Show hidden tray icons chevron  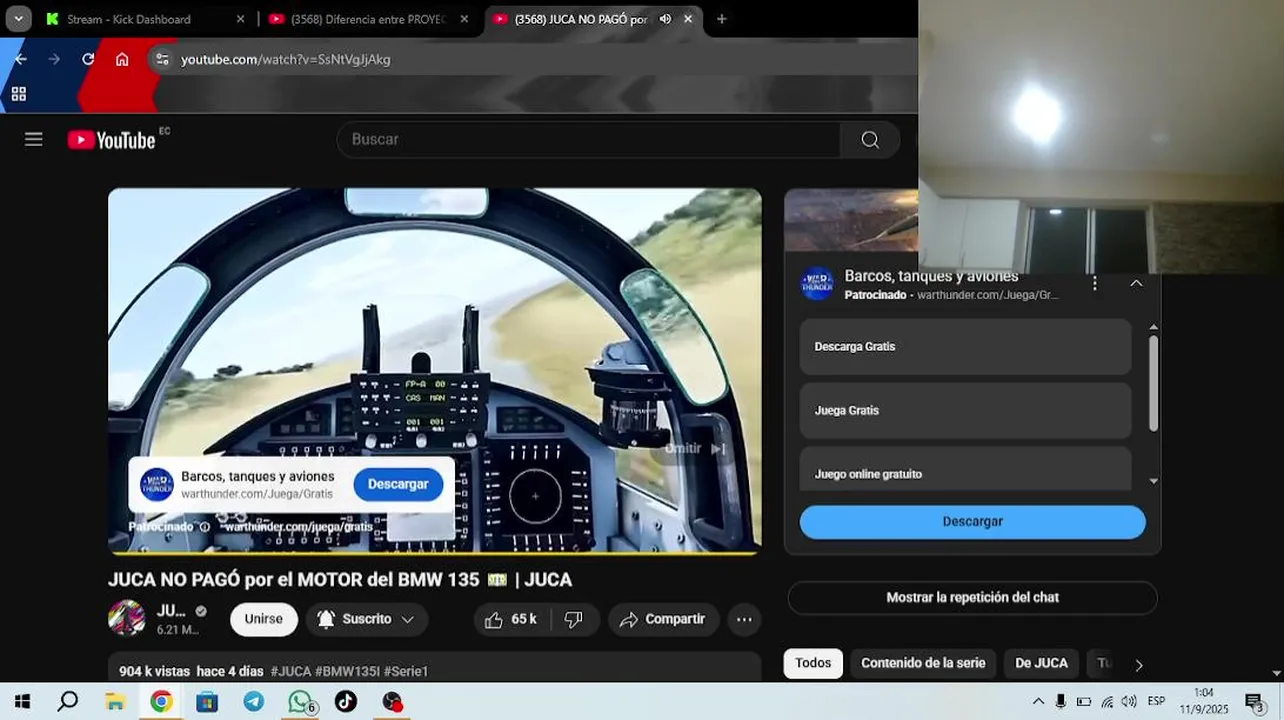pyautogui.click(x=1039, y=702)
